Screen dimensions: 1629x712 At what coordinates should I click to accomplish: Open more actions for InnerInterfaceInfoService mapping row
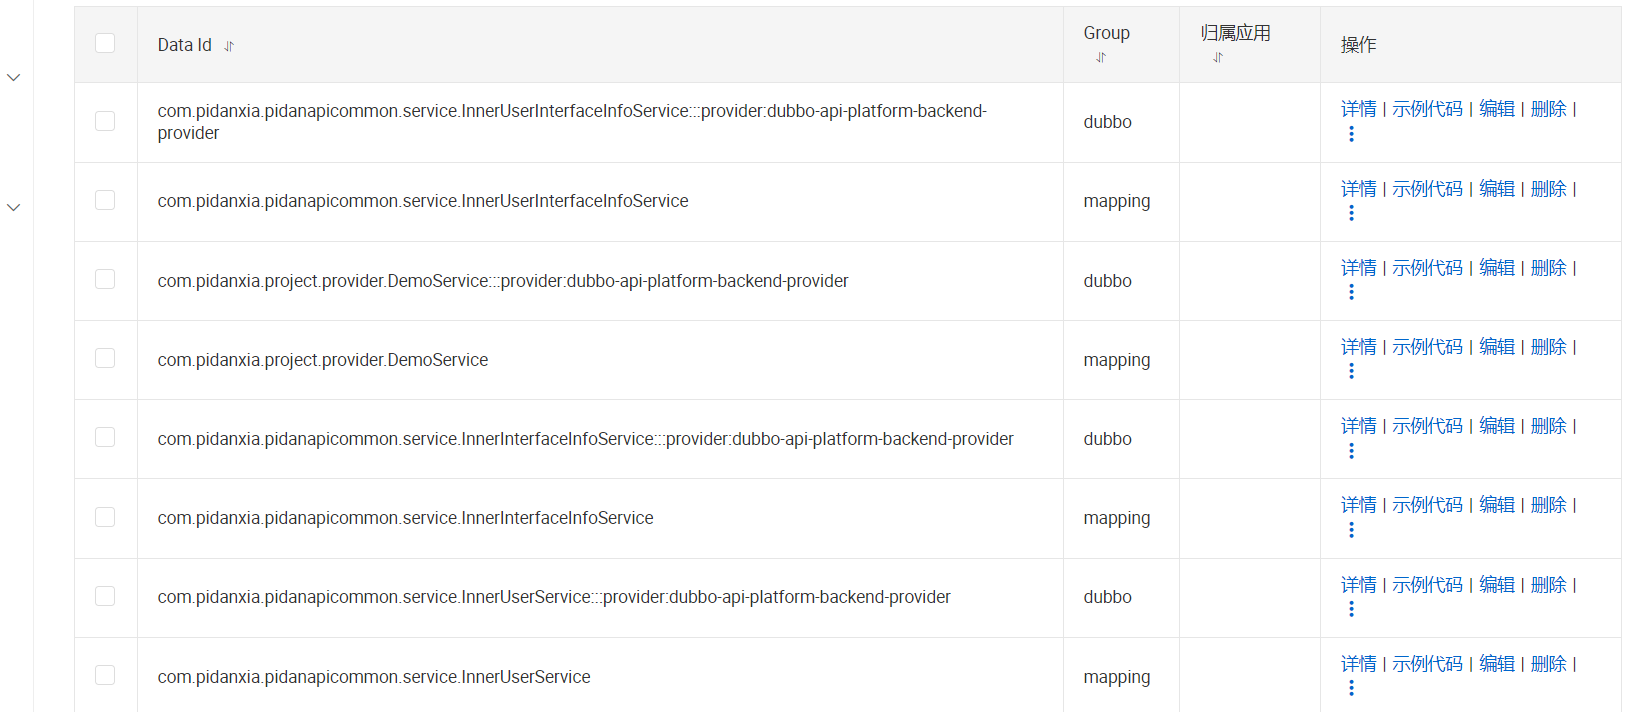pos(1351,530)
